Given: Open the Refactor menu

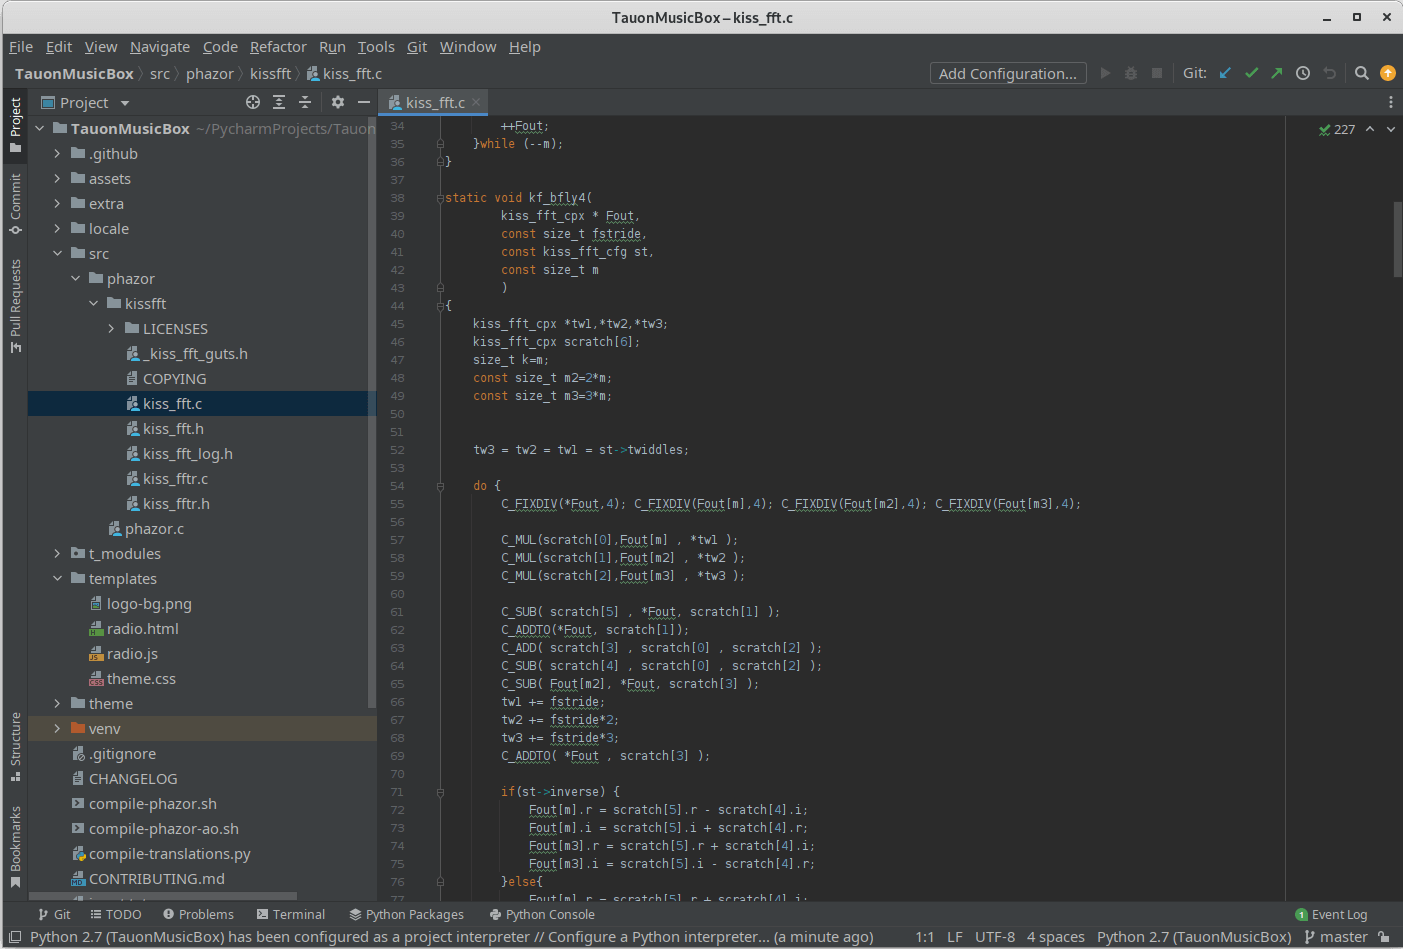Looking at the screenshot, I should pos(278,46).
